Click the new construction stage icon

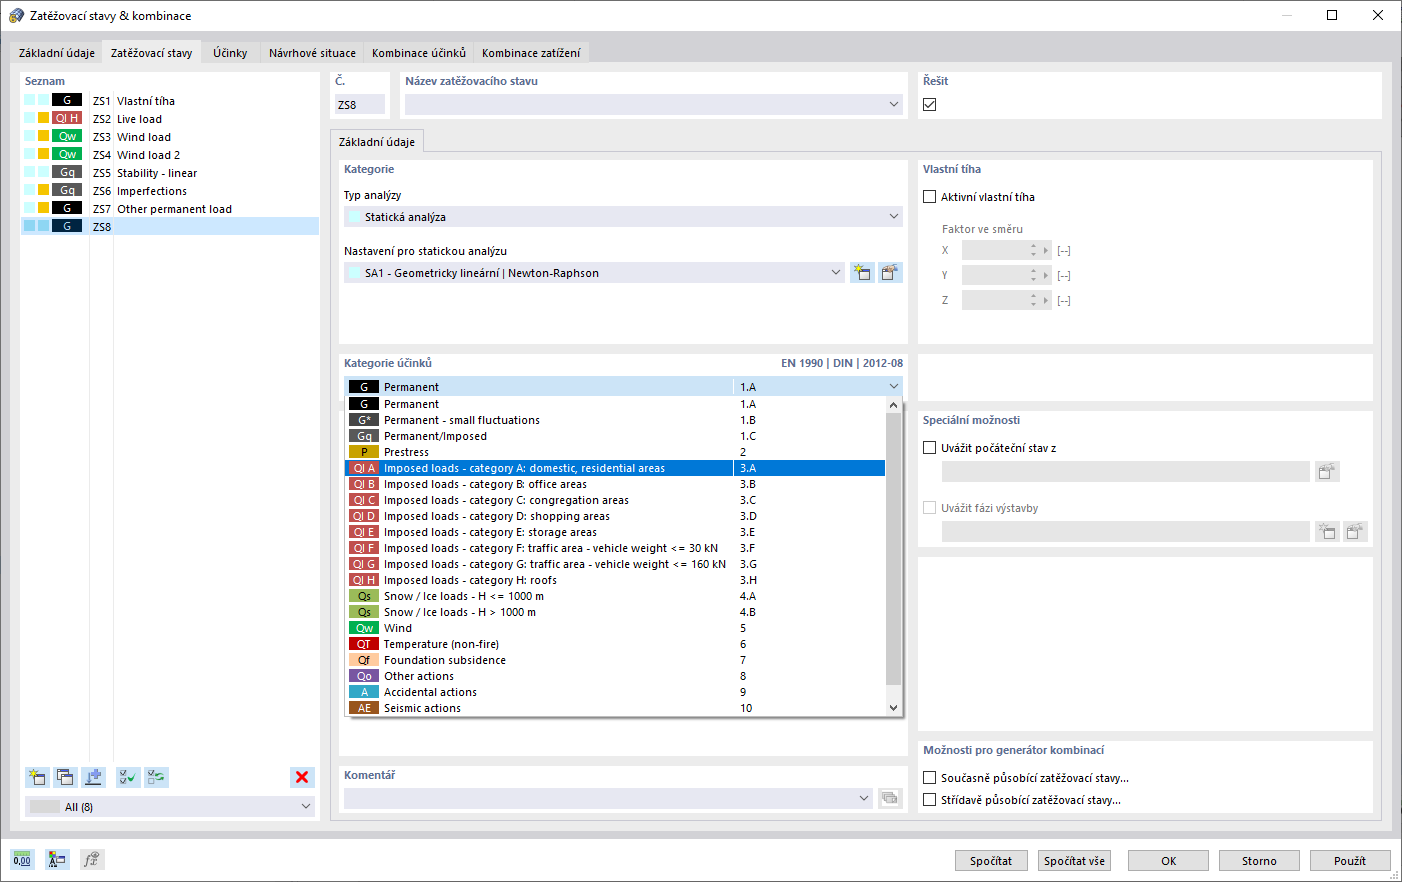1327,531
